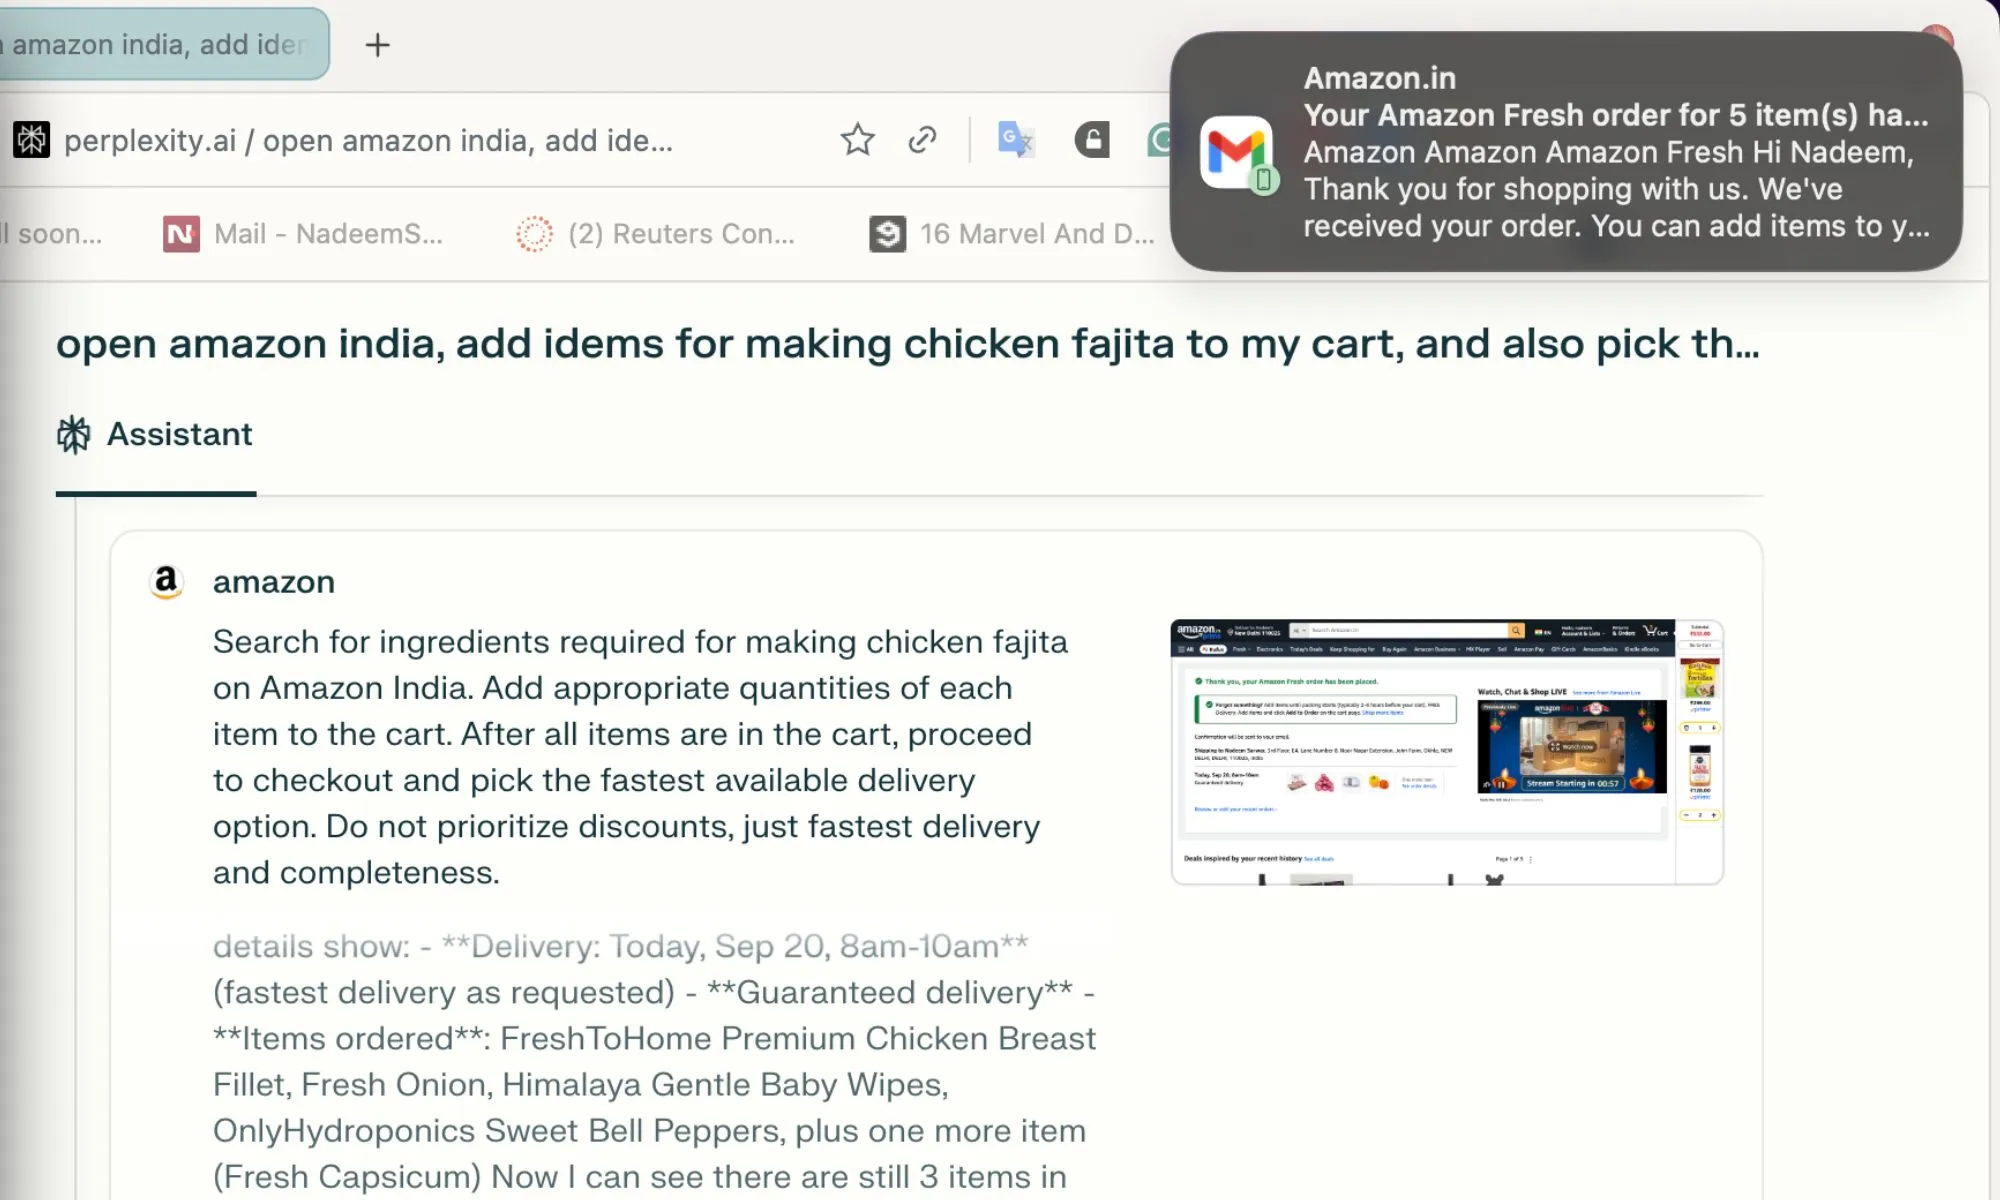The height and width of the screenshot is (1200, 2000).
Task: Open the Account & Lists dropdown
Action: click(x=1582, y=630)
